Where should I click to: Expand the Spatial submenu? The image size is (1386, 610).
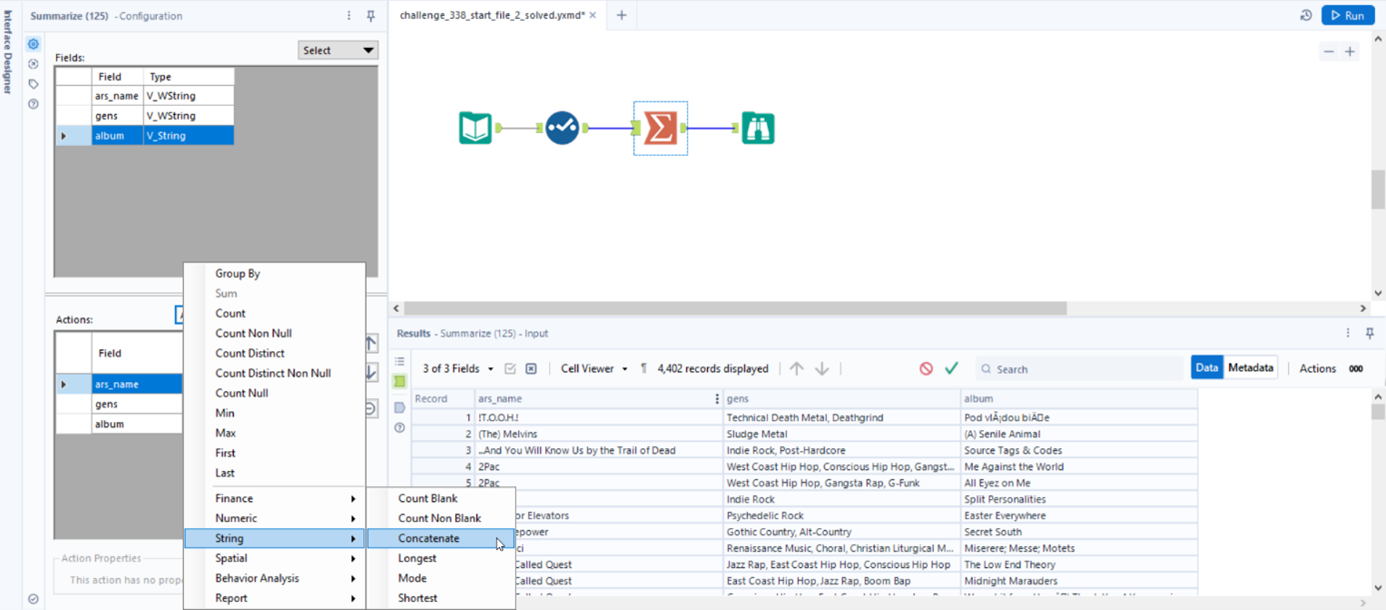(x=275, y=558)
